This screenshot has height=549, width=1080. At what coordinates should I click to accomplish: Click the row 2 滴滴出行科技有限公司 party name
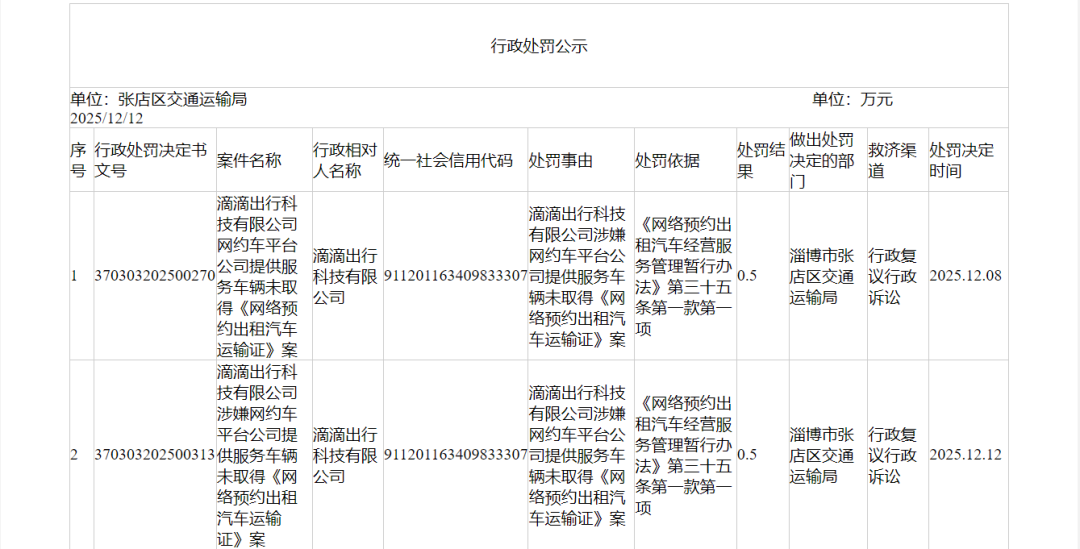345,455
